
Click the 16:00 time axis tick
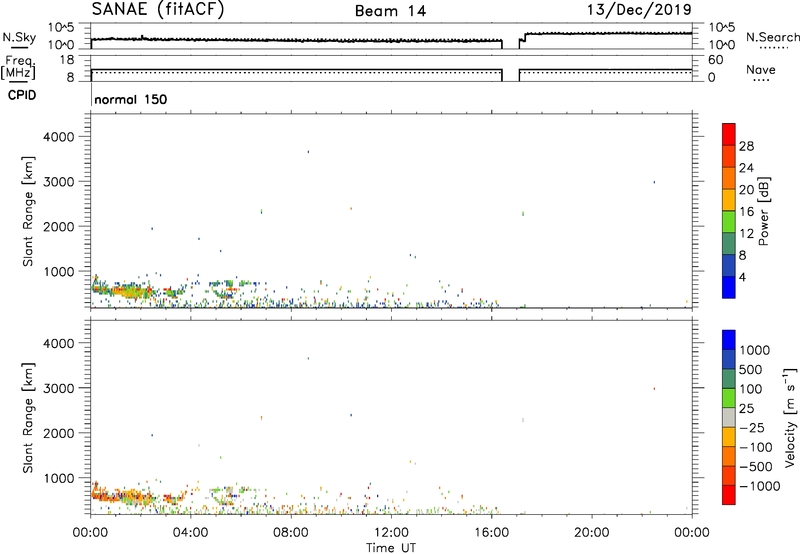click(x=491, y=533)
